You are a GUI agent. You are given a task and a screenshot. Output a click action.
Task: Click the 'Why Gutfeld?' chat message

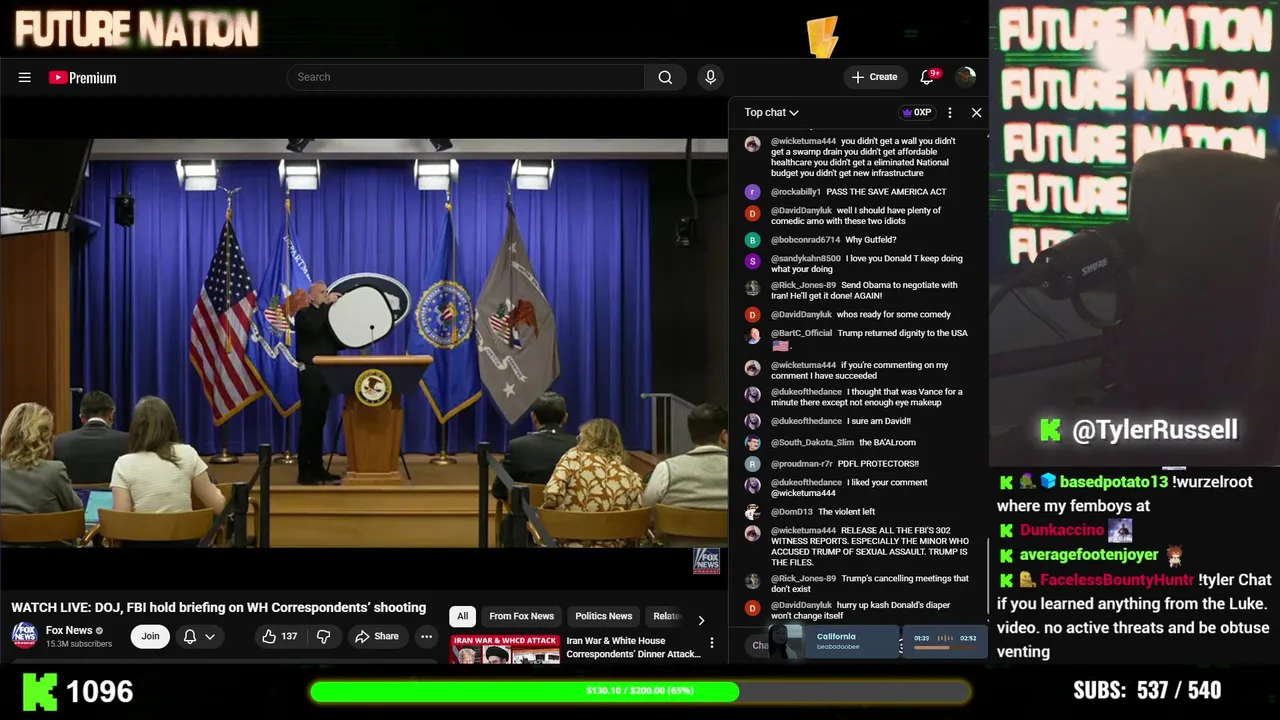click(x=871, y=240)
